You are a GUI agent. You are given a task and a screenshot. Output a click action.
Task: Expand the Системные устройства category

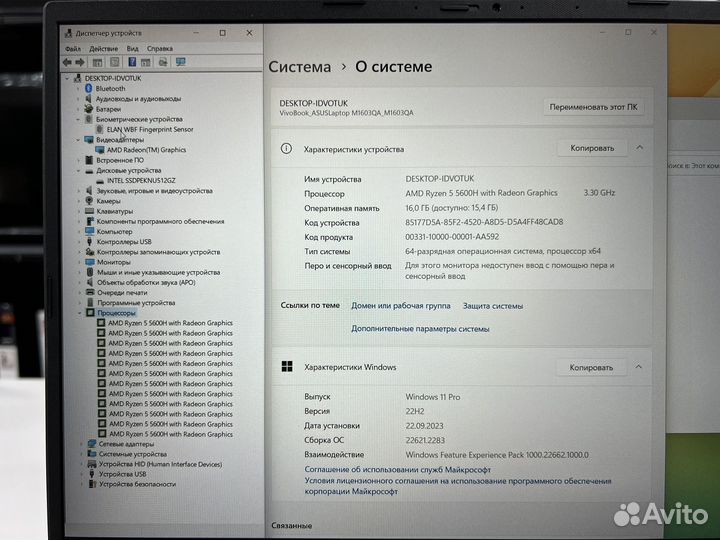82,454
